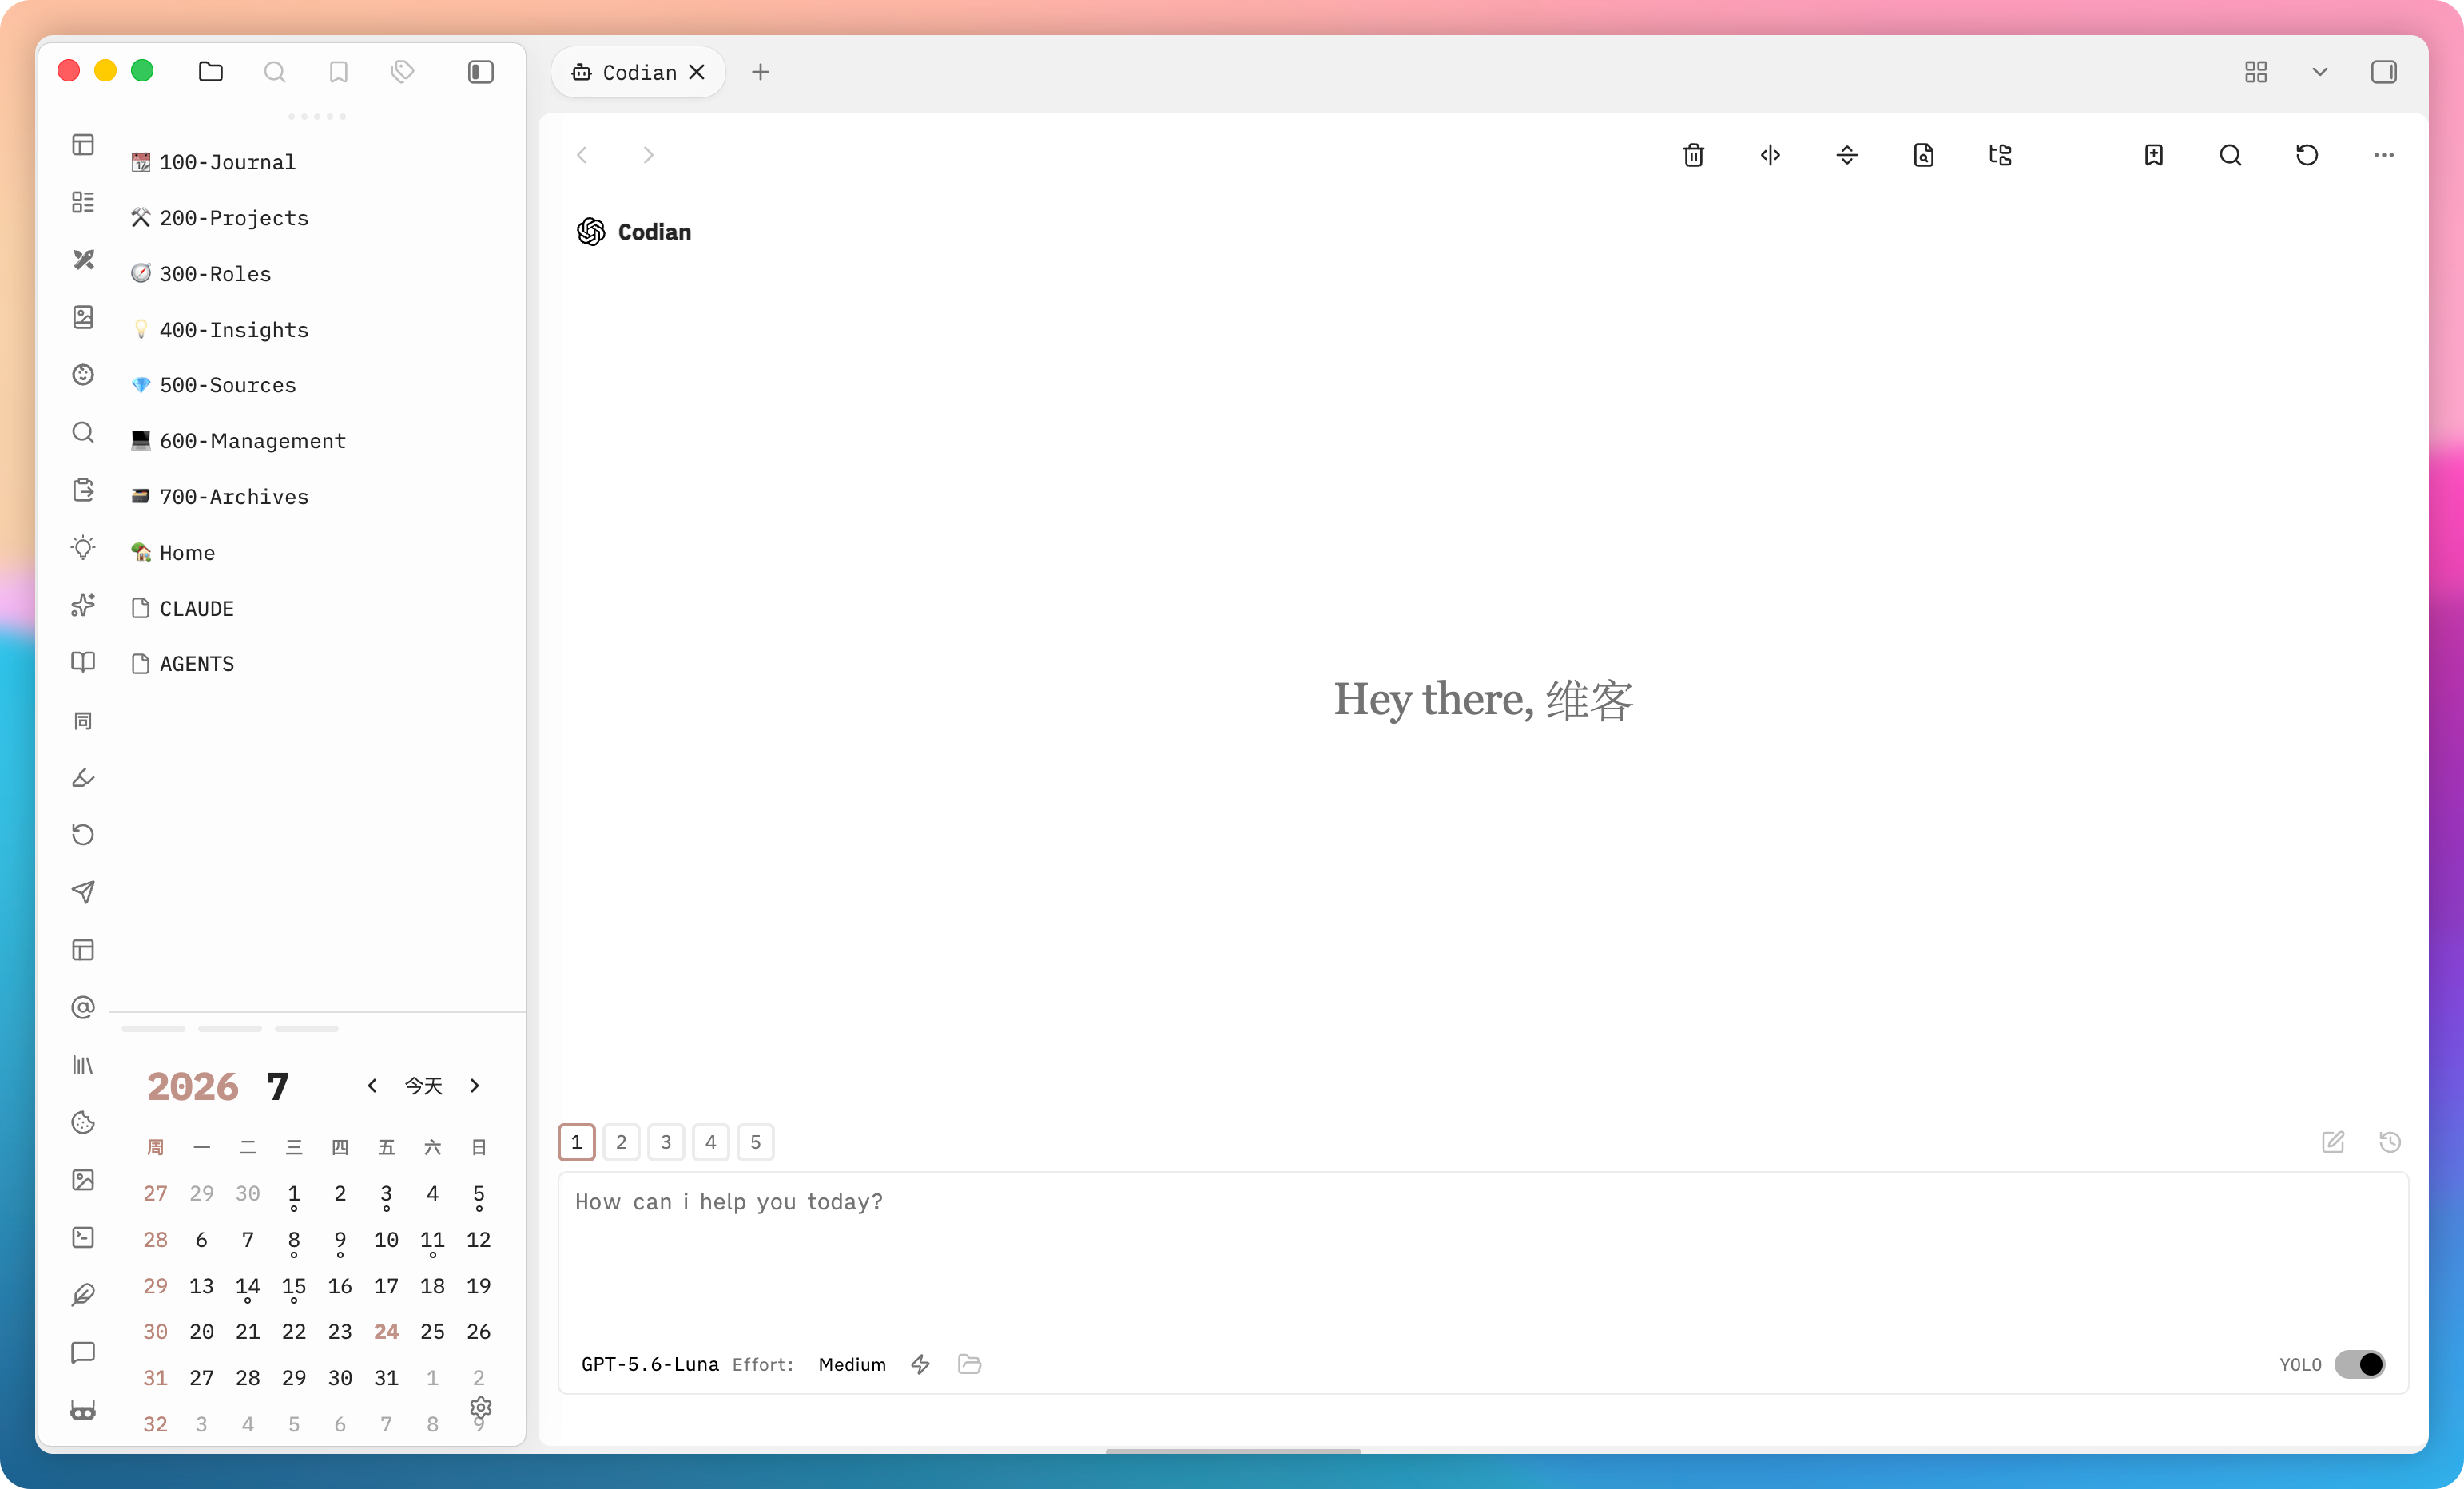The height and width of the screenshot is (1489, 2464).
Task: Open the more options ellipsis menu
Action: 2384,155
